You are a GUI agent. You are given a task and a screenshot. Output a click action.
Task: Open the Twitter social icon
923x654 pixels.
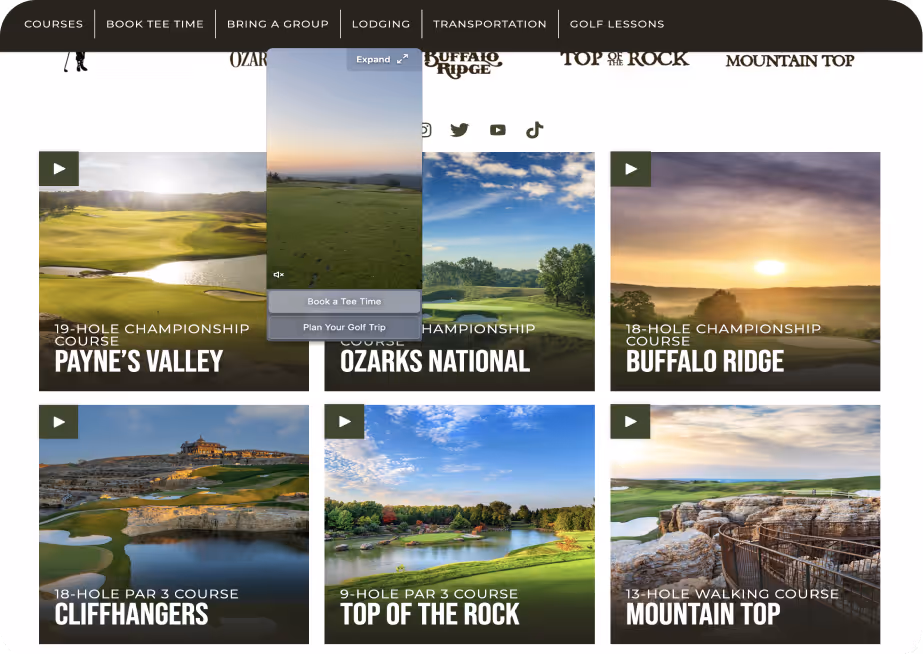460,130
